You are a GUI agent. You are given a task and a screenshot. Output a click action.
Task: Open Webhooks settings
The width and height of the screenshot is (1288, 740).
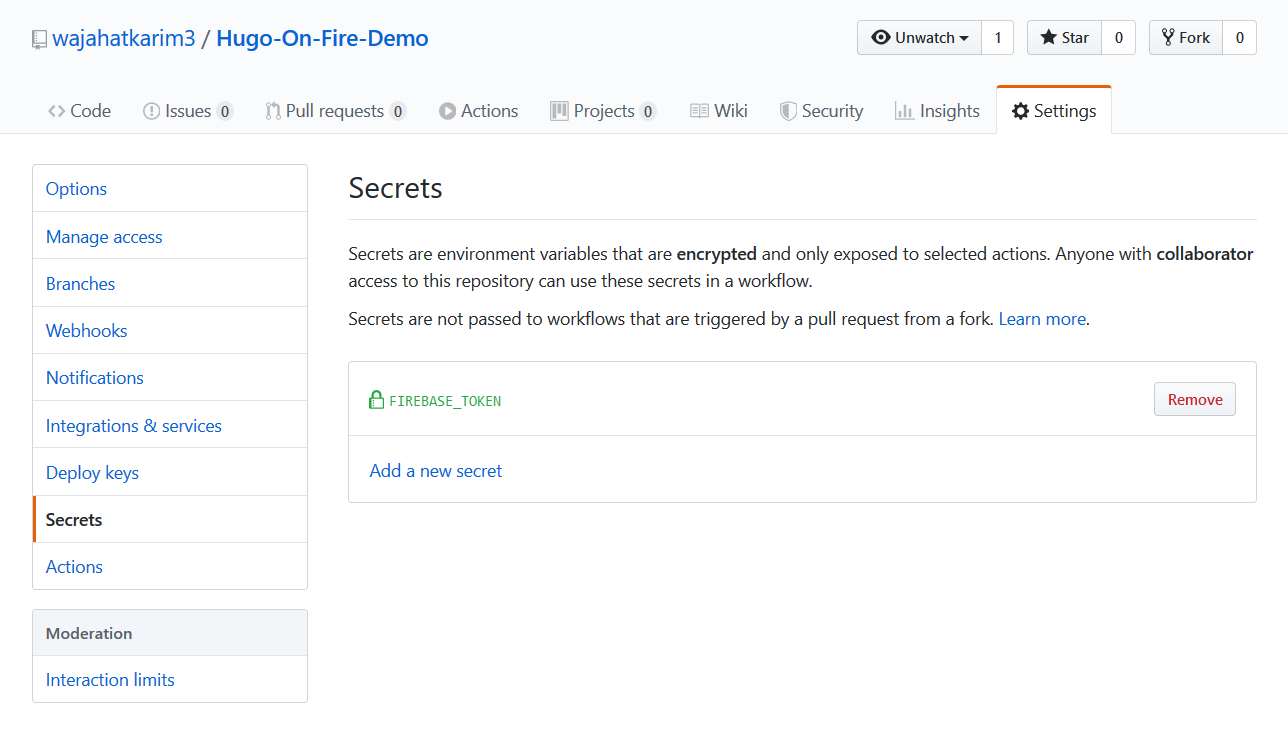coord(170,330)
